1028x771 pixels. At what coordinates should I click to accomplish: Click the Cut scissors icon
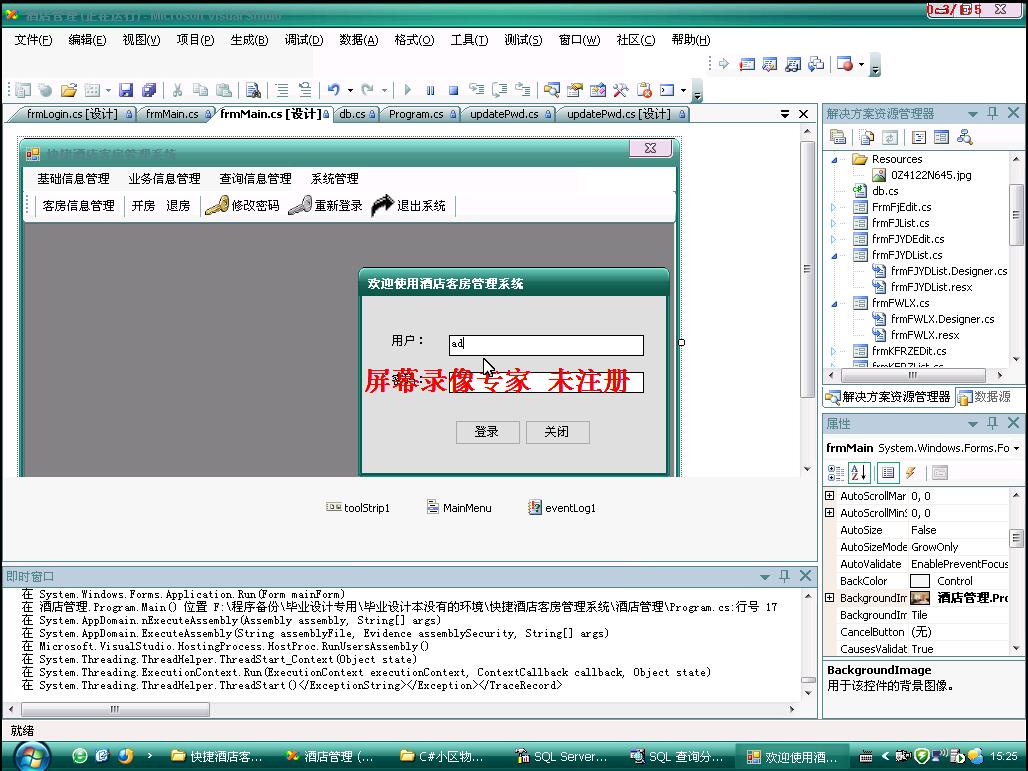tap(177, 90)
